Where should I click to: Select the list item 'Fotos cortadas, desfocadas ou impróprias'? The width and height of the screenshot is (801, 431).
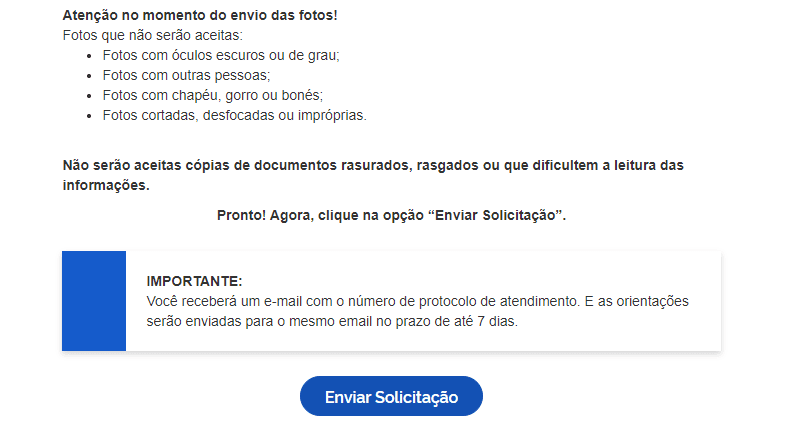point(234,116)
